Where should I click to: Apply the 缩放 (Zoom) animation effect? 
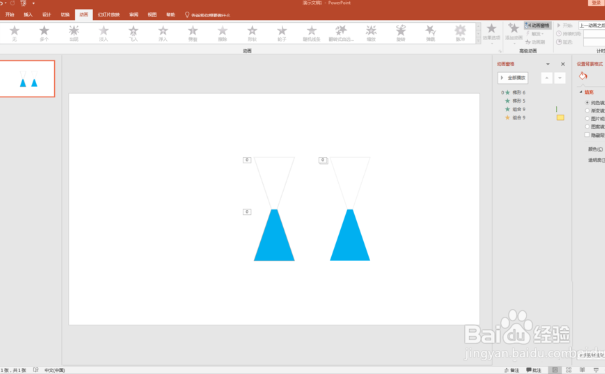pyautogui.click(x=371, y=34)
